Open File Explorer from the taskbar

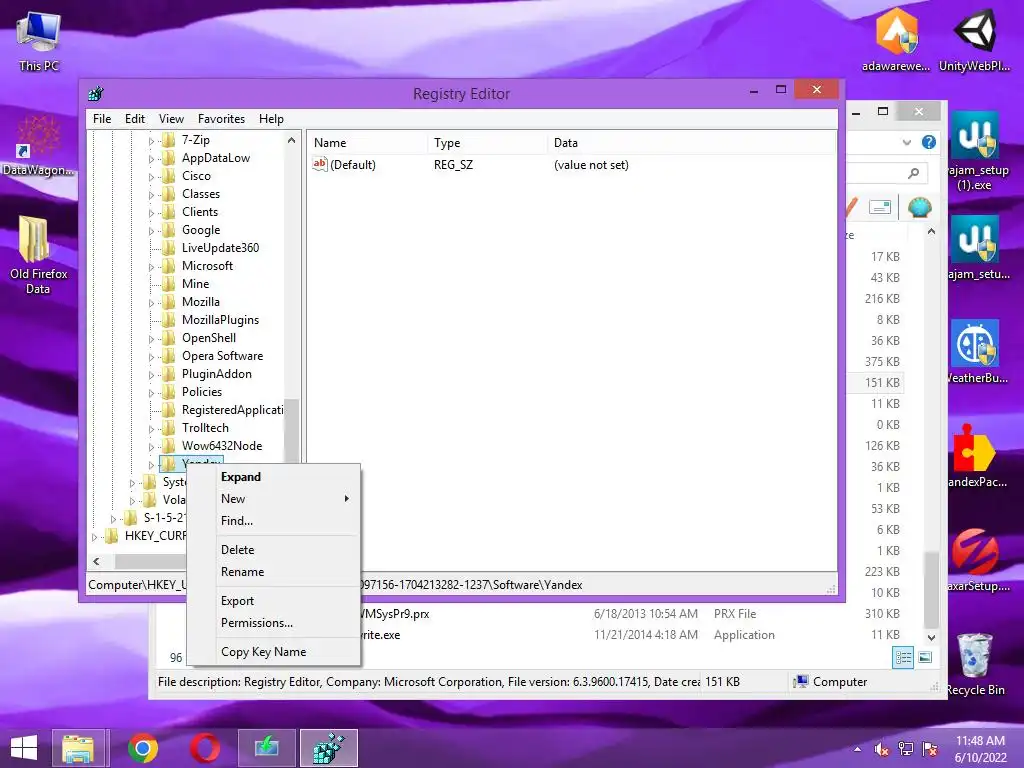tap(78, 748)
